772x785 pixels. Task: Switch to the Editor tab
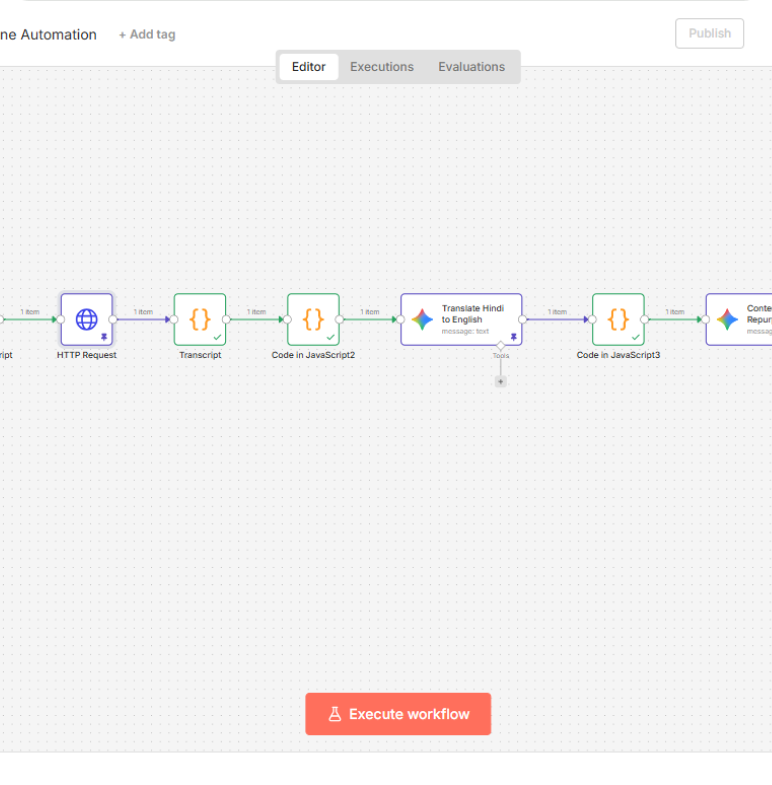point(308,67)
